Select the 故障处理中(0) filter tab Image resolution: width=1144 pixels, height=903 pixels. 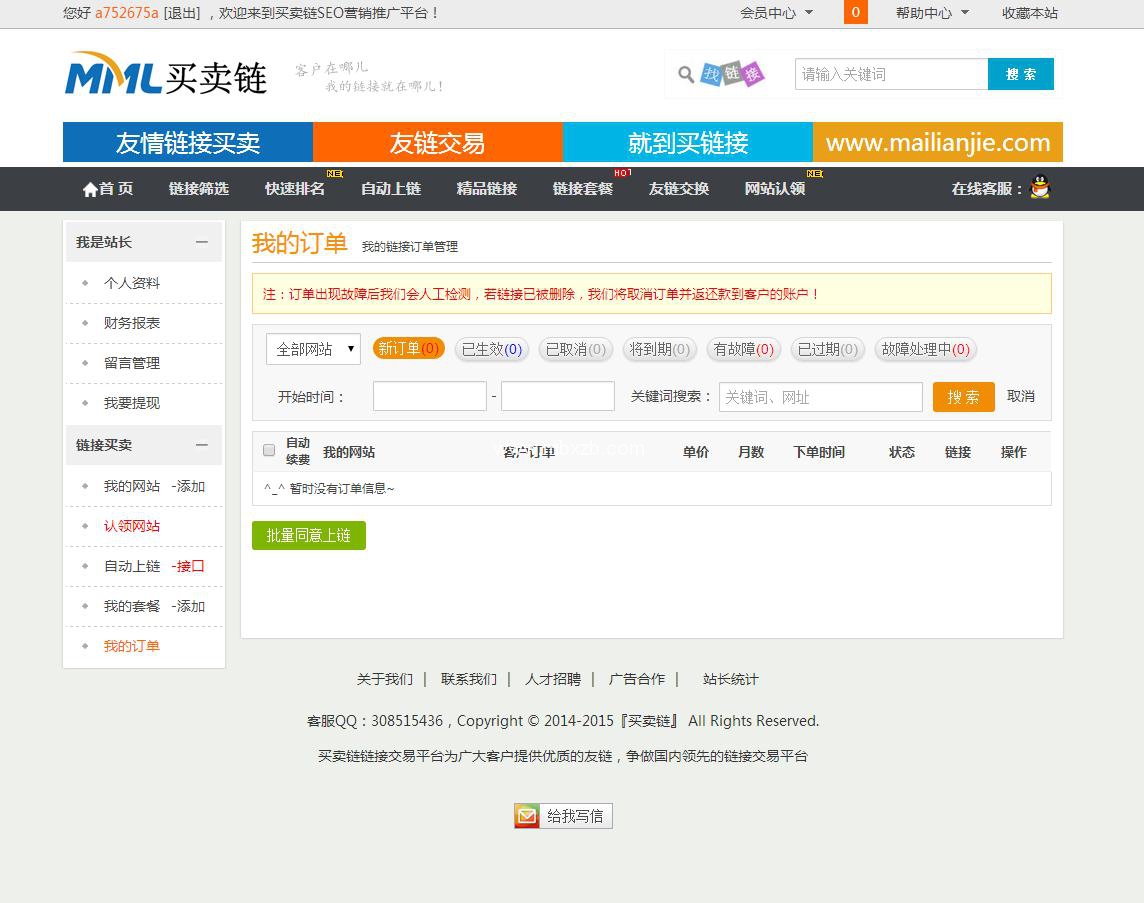pos(925,349)
